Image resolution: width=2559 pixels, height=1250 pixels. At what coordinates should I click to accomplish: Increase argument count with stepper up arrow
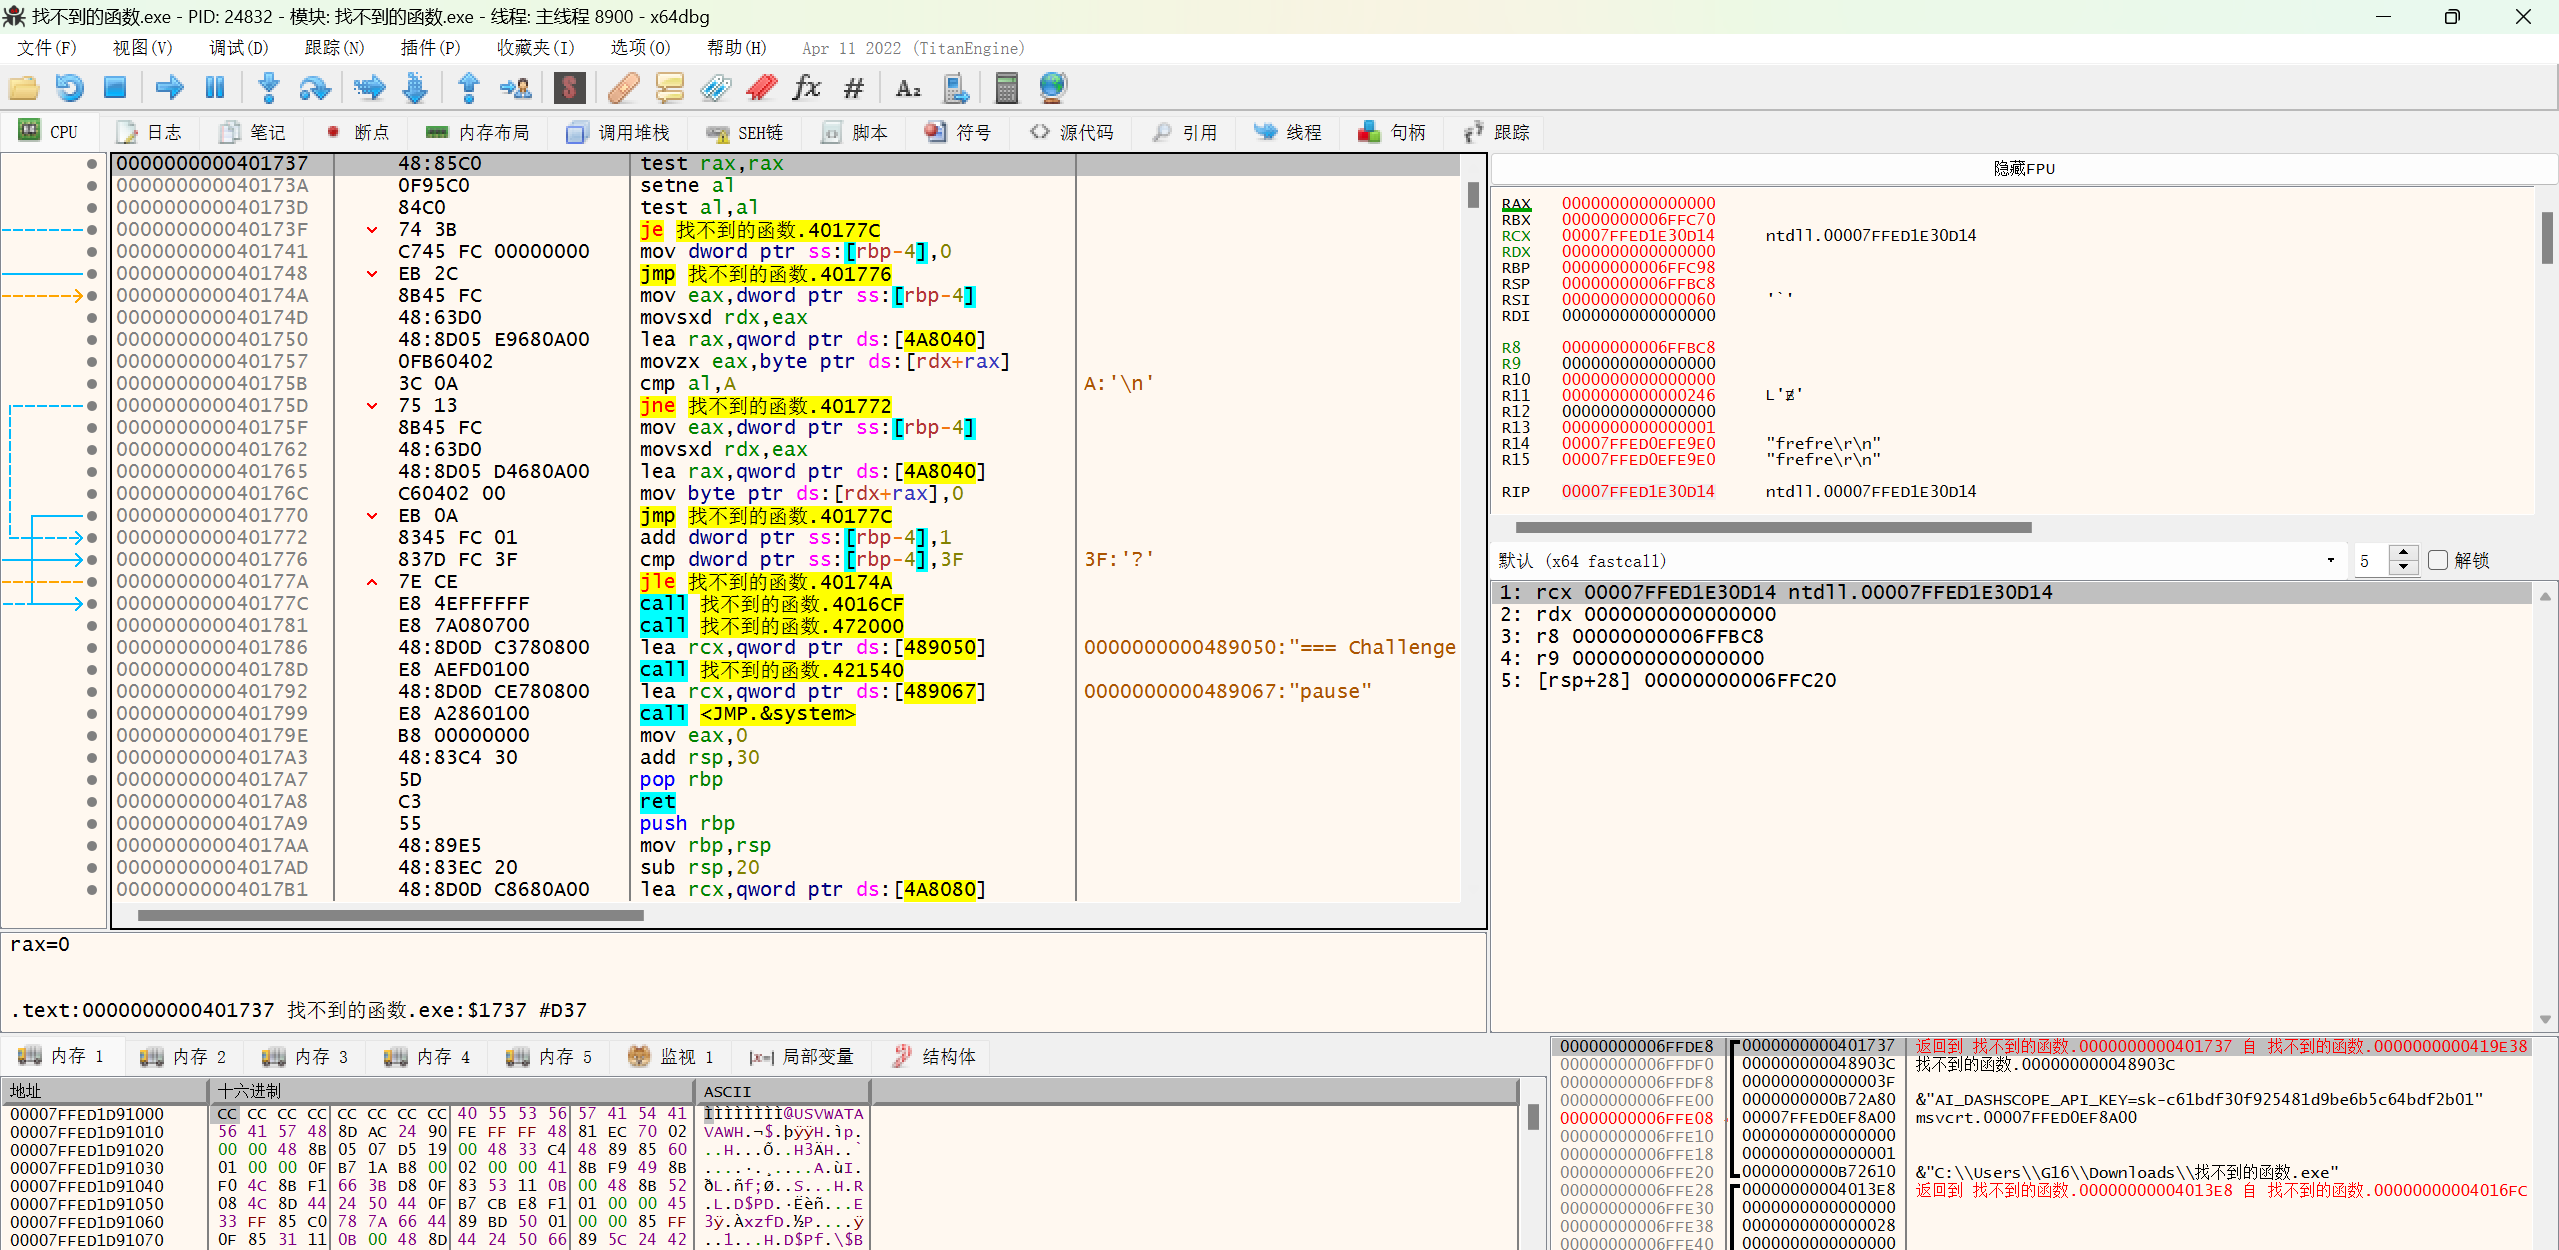click(2403, 553)
